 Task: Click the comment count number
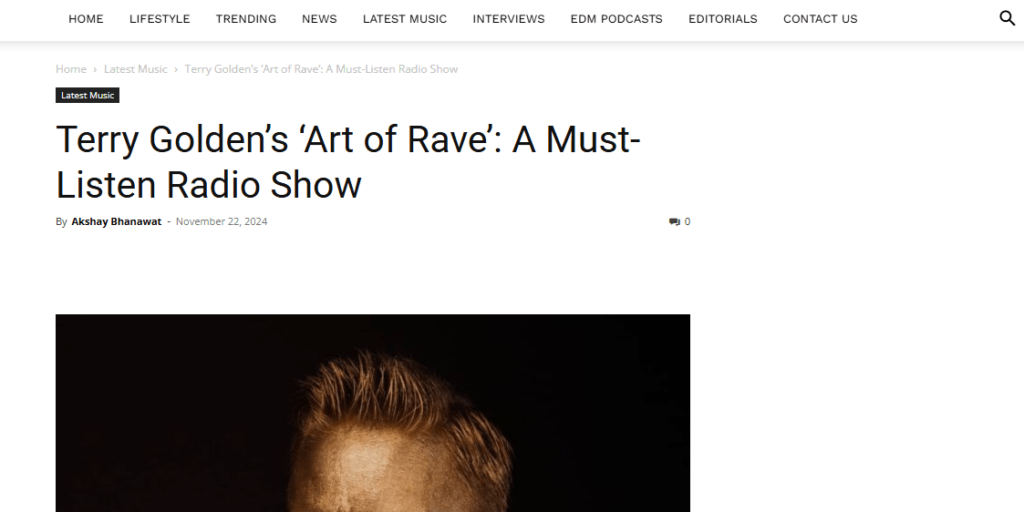pos(687,221)
